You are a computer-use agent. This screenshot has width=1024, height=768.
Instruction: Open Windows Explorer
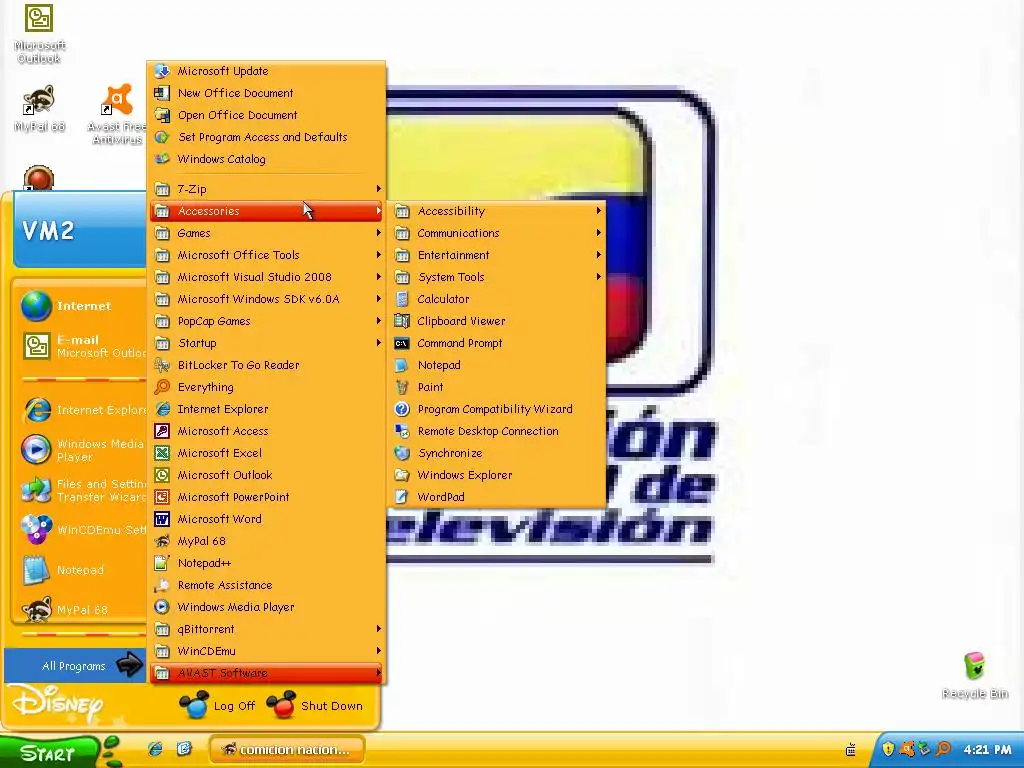coord(498,475)
